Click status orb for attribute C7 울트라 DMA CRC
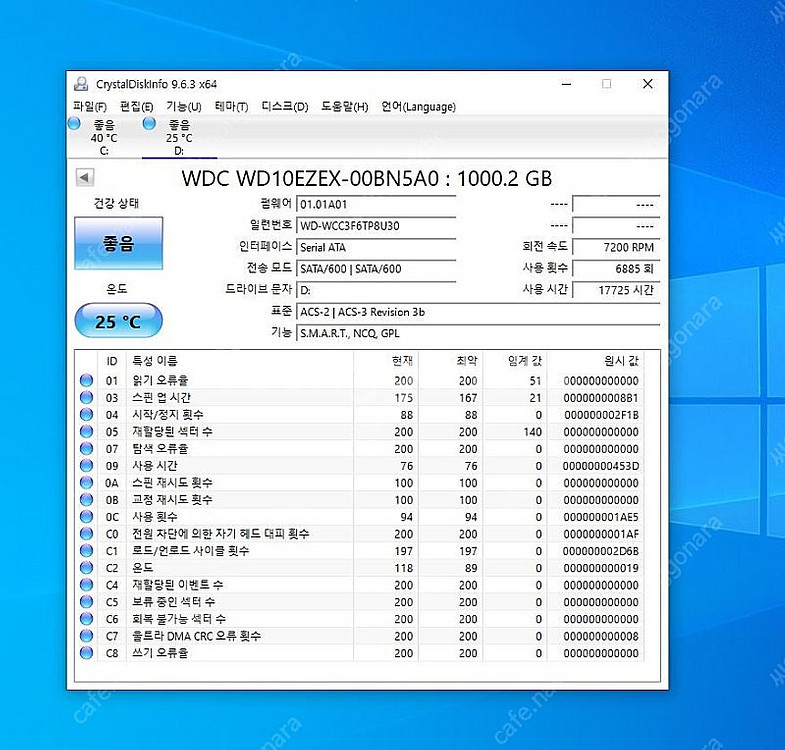Image resolution: width=785 pixels, height=750 pixels. click(87, 635)
